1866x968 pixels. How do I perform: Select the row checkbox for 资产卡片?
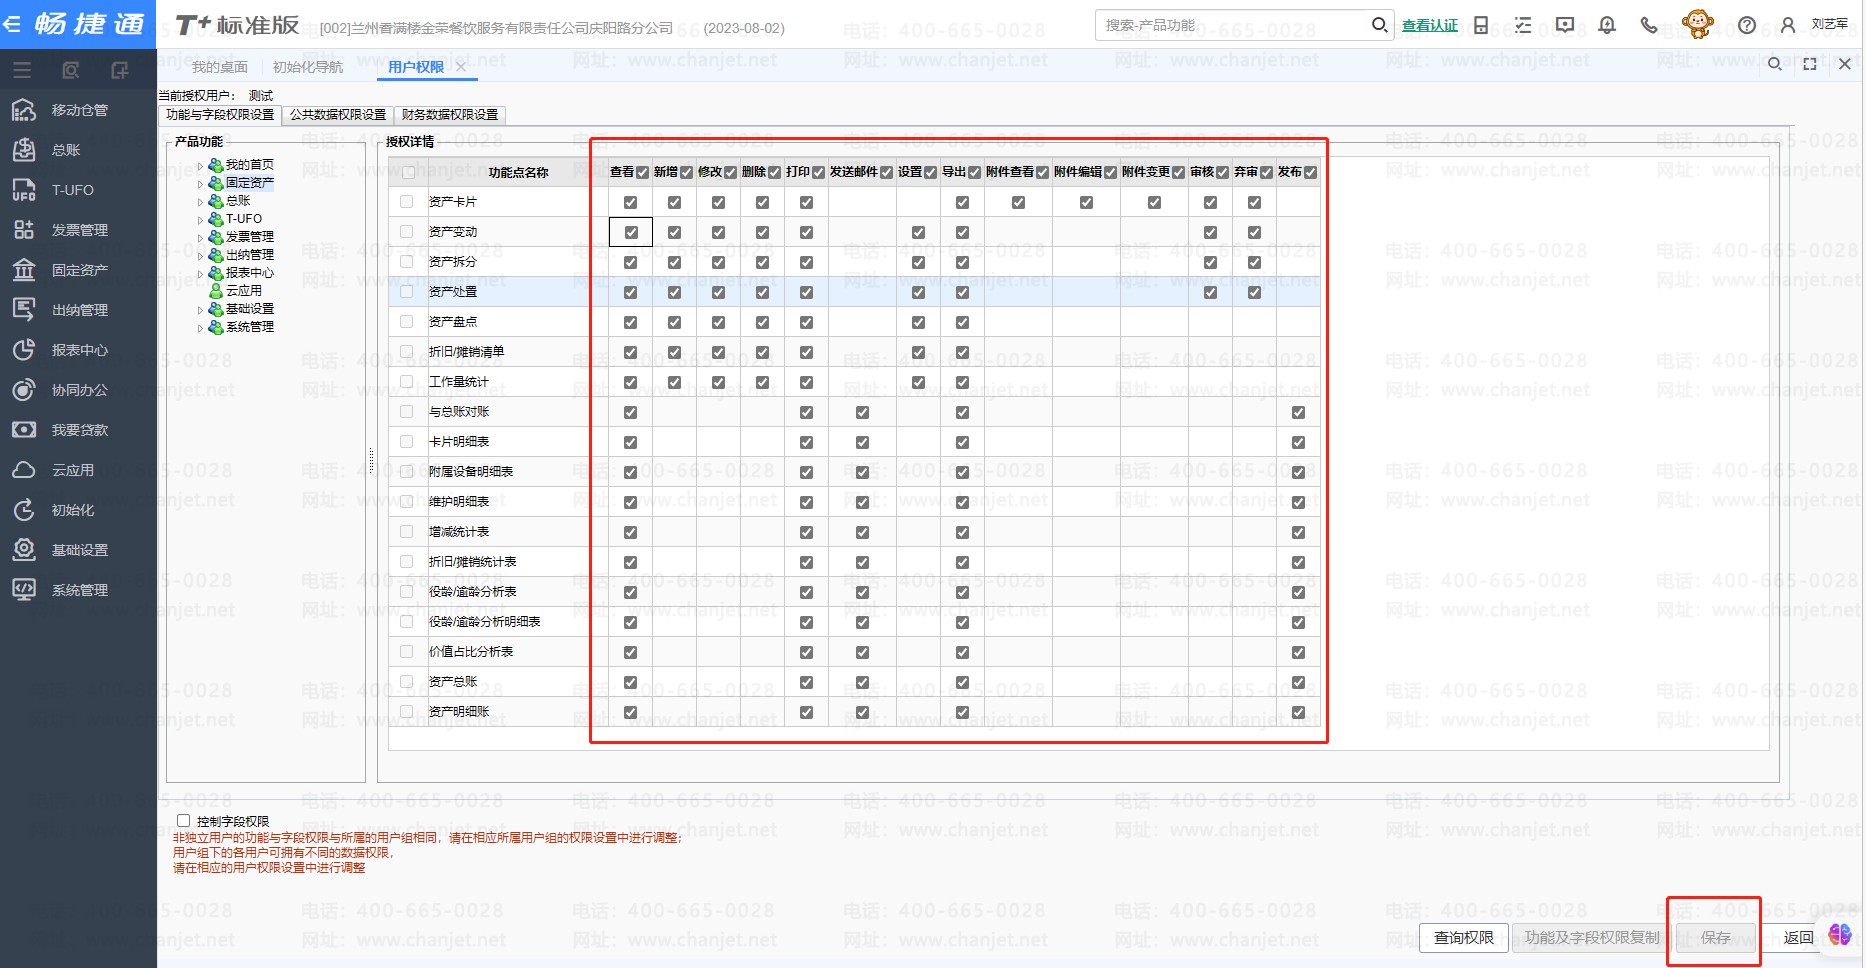407,202
